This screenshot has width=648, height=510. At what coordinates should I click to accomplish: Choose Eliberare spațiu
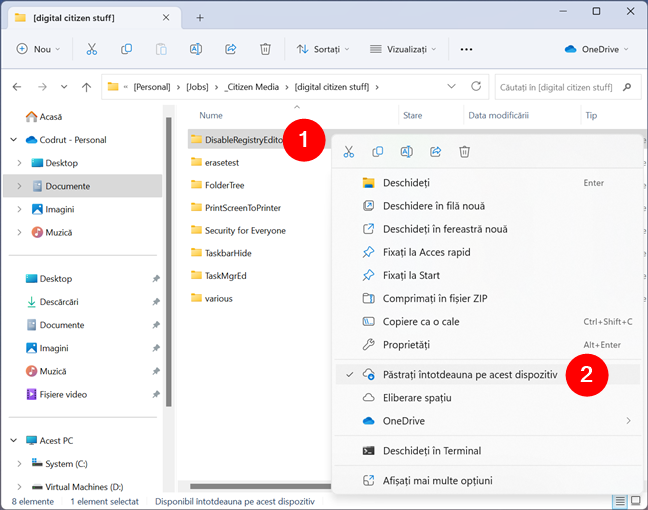pyautogui.click(x=488, y=398)
